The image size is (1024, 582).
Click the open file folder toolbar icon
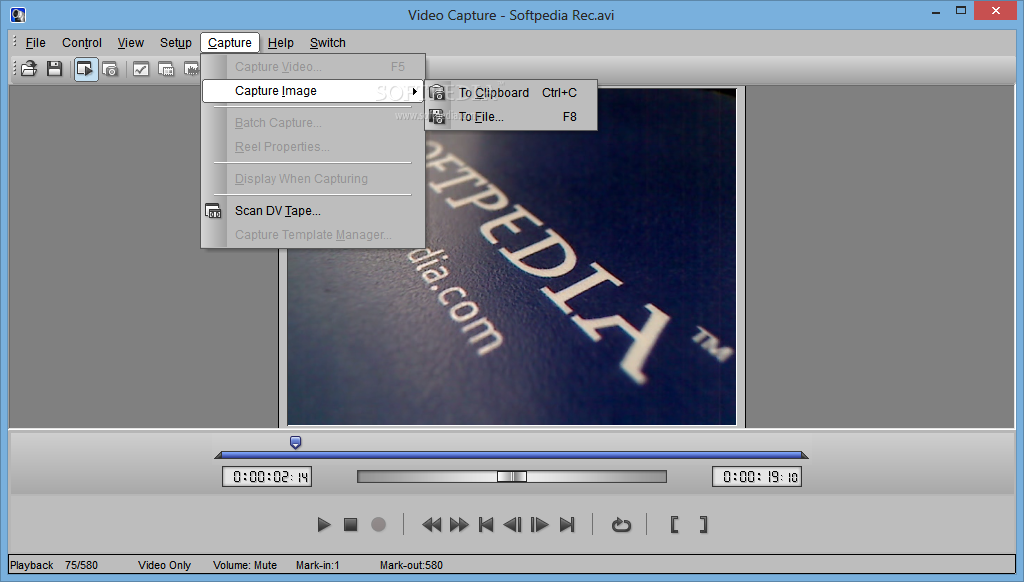click(29, 69)
